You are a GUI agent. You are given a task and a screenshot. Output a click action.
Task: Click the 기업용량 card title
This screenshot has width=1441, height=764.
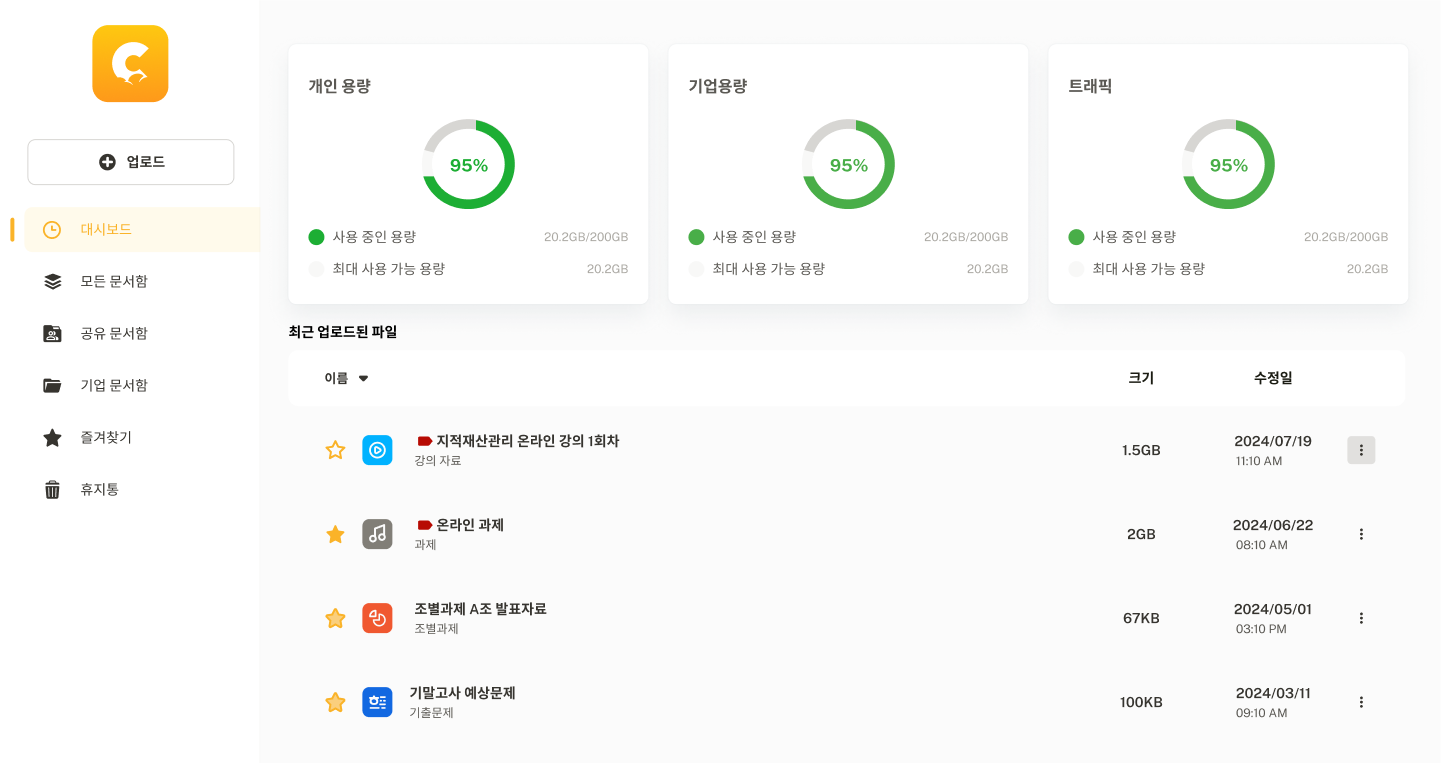pos(718,86)
